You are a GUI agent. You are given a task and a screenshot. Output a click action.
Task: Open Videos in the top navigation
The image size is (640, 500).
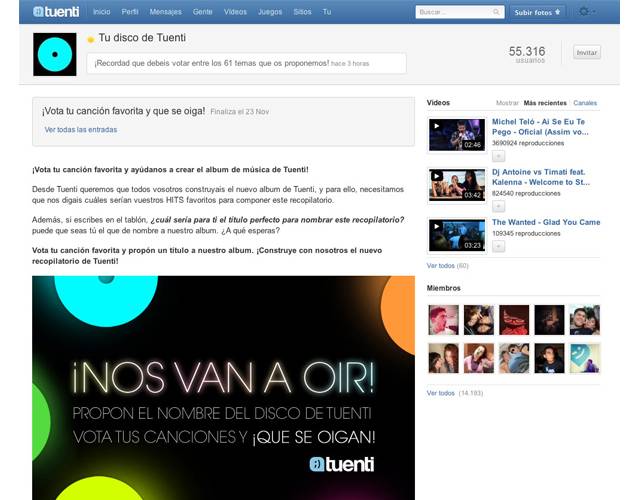[235, 12]
